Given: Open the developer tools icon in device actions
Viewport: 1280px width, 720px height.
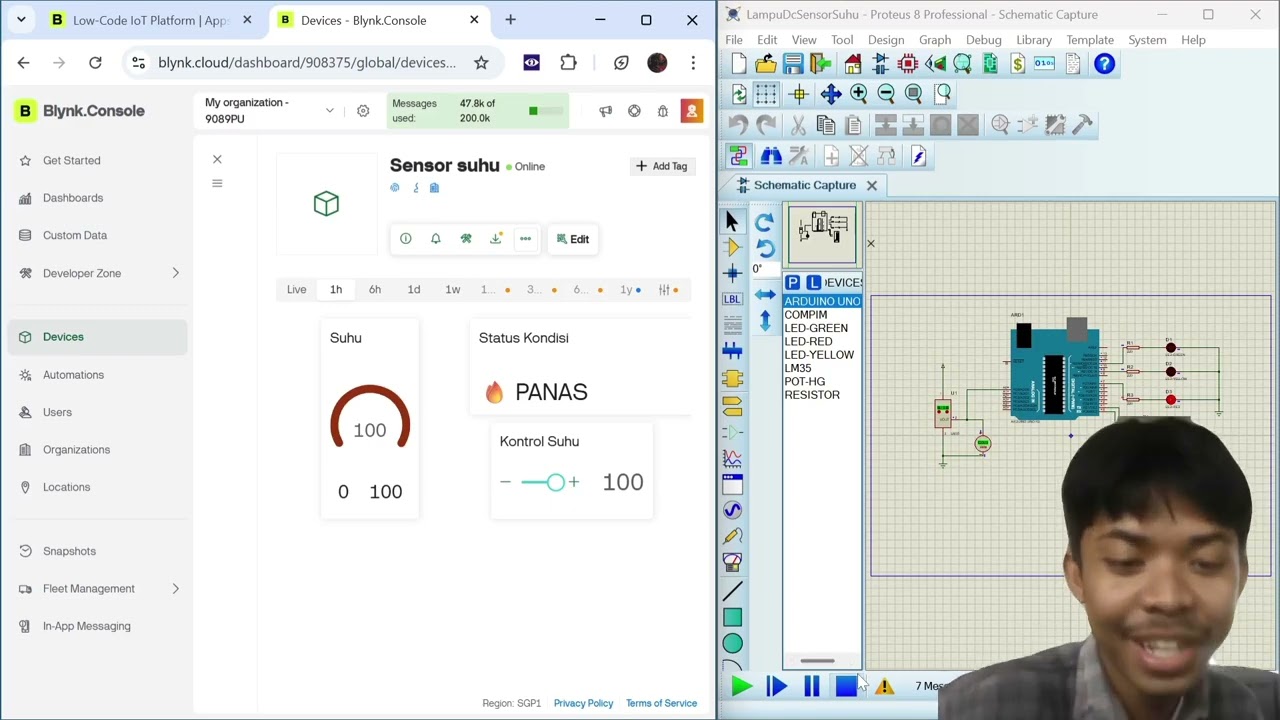Looking at the screenshot, I should 465,239.
